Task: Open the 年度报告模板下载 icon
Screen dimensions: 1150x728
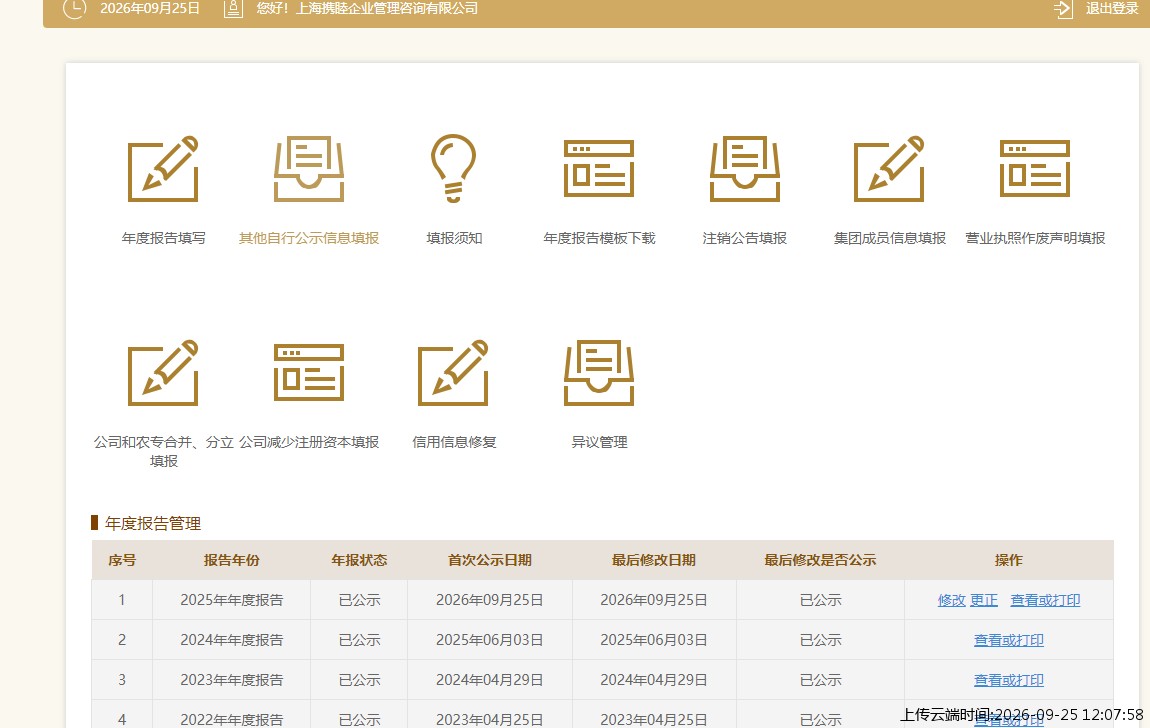Action: (599, 169)
